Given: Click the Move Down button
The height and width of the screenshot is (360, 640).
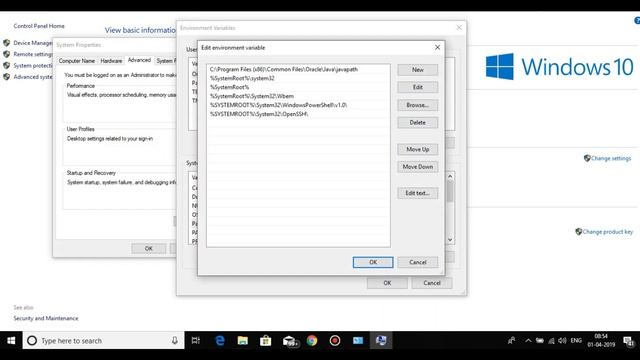Looking at the screenshot, I should [418, 167].
